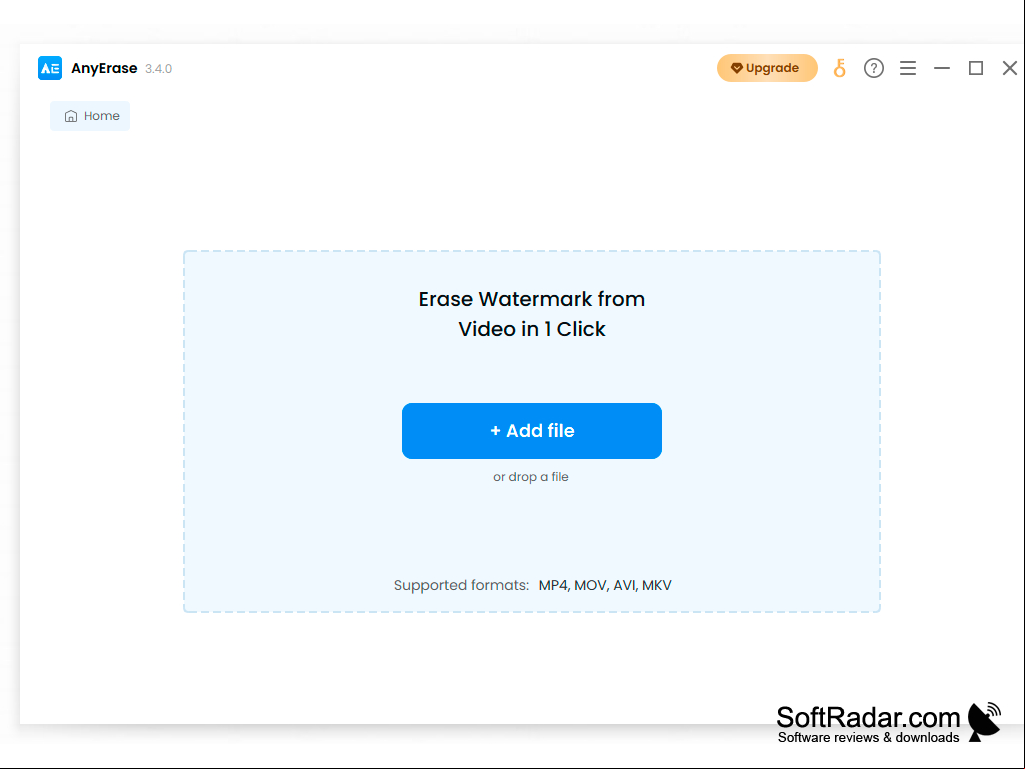Click the 'or drop a file' text

pos(530,477)
